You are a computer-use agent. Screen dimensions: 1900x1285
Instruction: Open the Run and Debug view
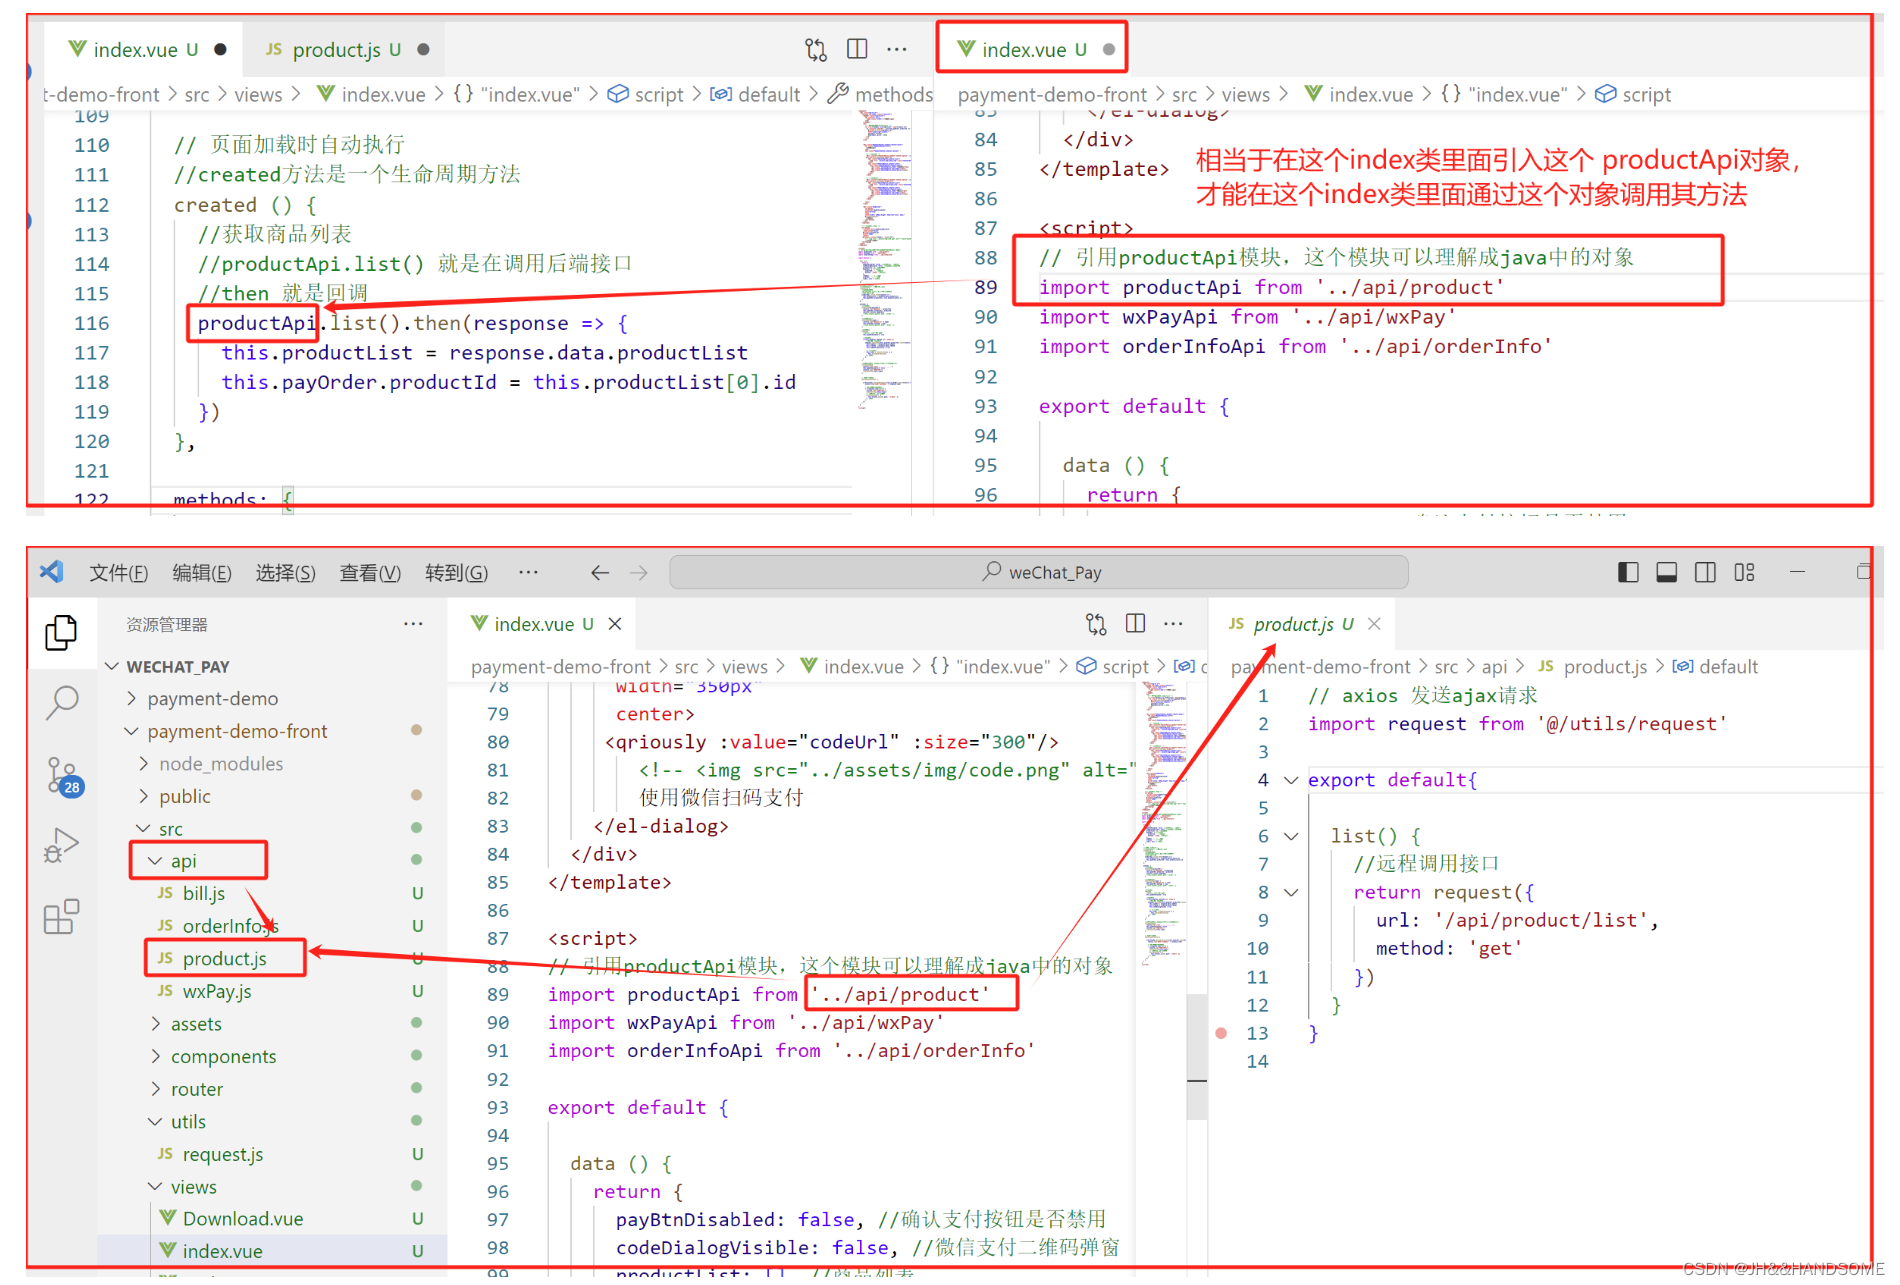61,845
